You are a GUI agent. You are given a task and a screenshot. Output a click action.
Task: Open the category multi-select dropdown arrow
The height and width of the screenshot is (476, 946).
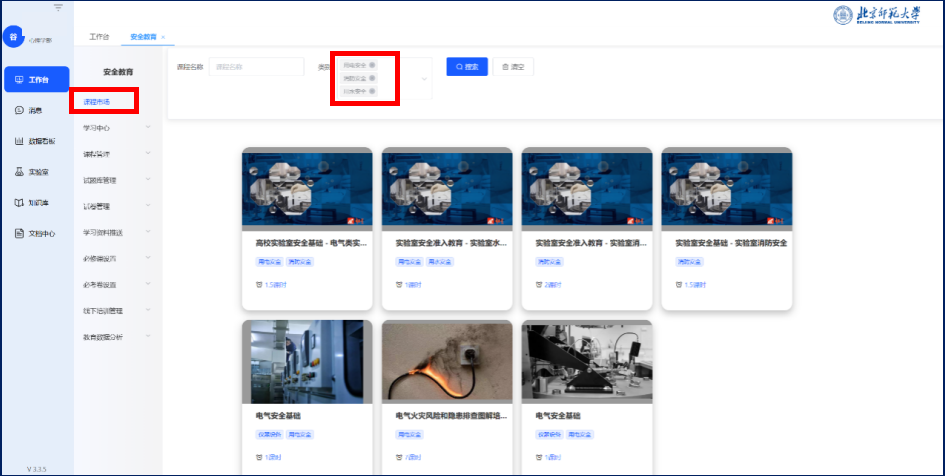(424, 78)
